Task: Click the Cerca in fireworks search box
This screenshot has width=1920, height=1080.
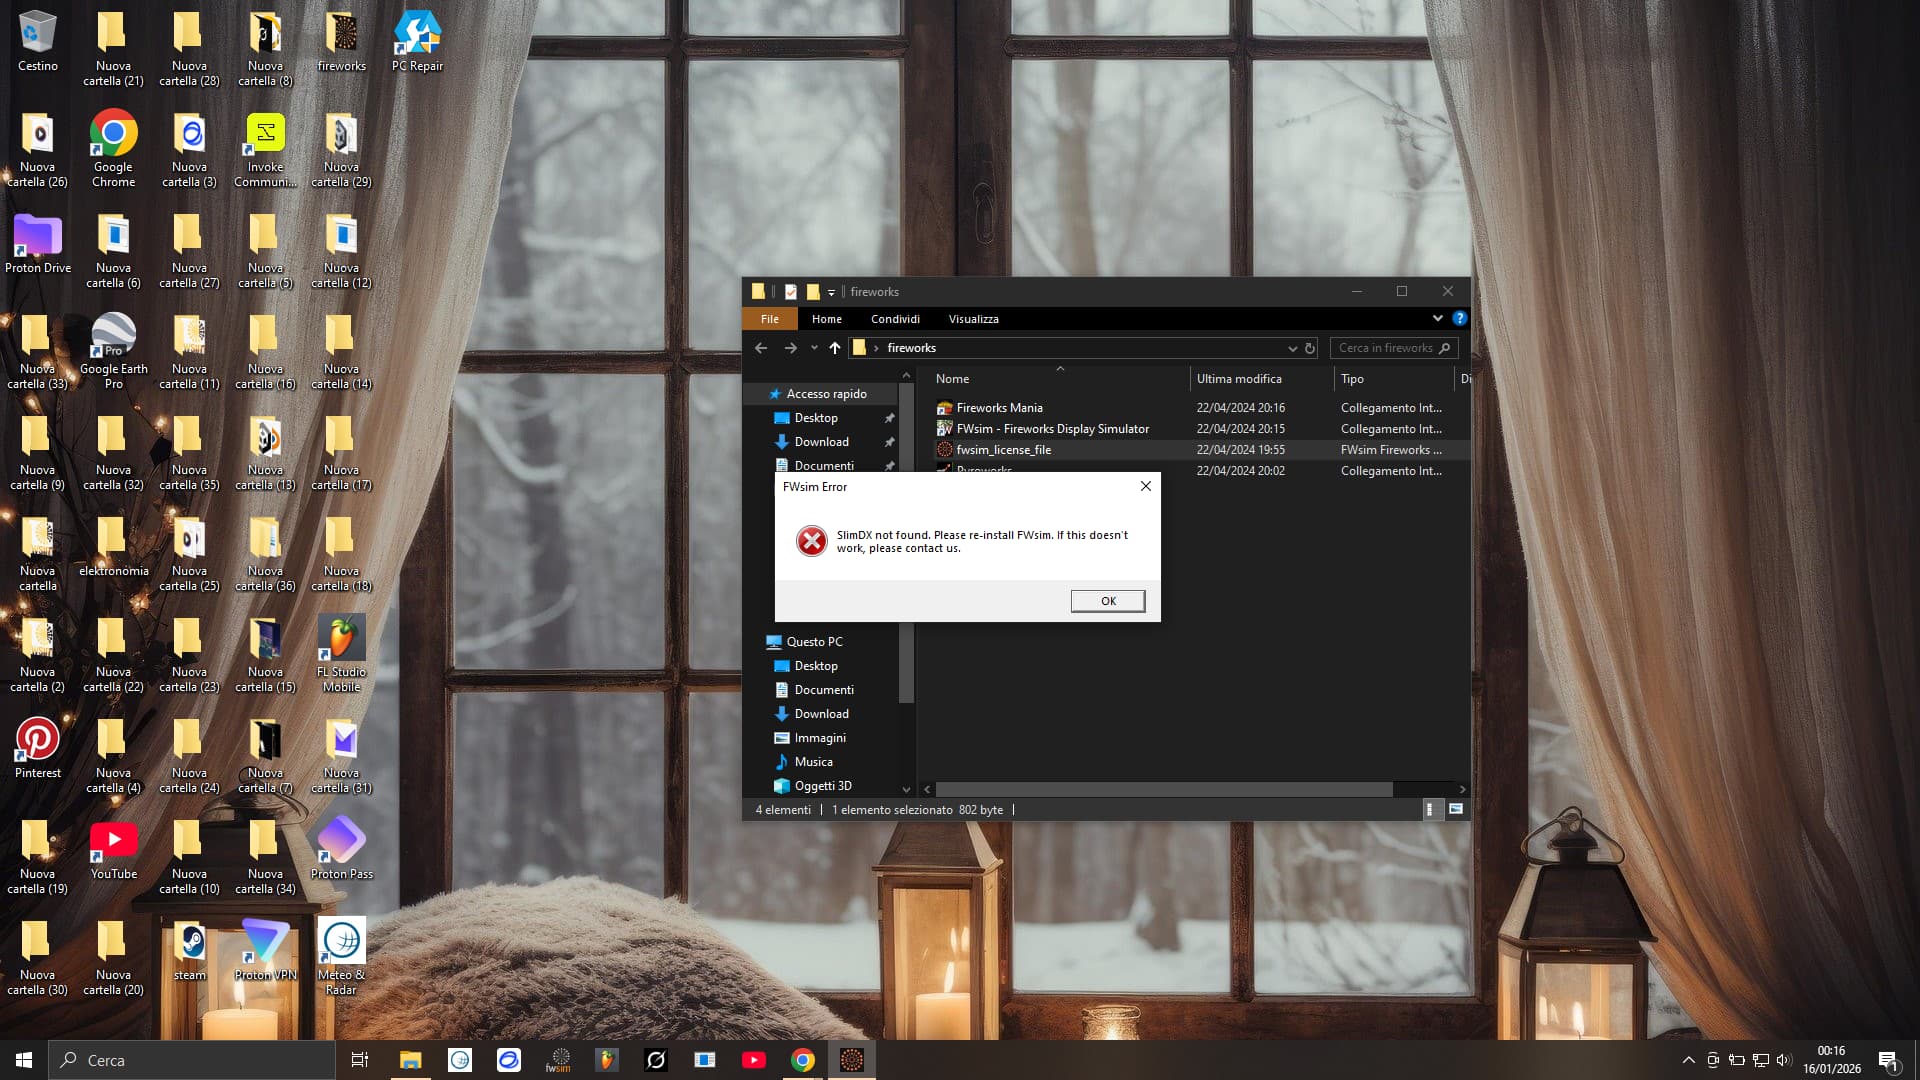Action: point(1385,348)
